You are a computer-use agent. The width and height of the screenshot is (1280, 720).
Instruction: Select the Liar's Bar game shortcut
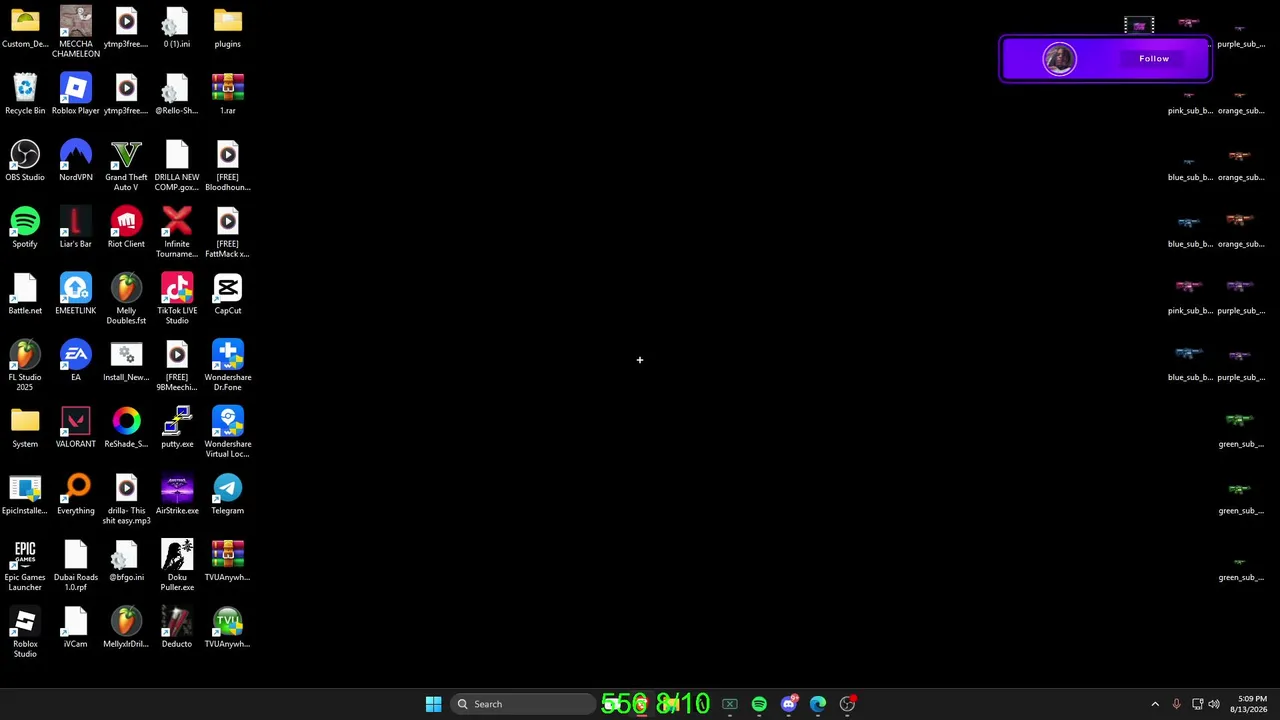76,228
